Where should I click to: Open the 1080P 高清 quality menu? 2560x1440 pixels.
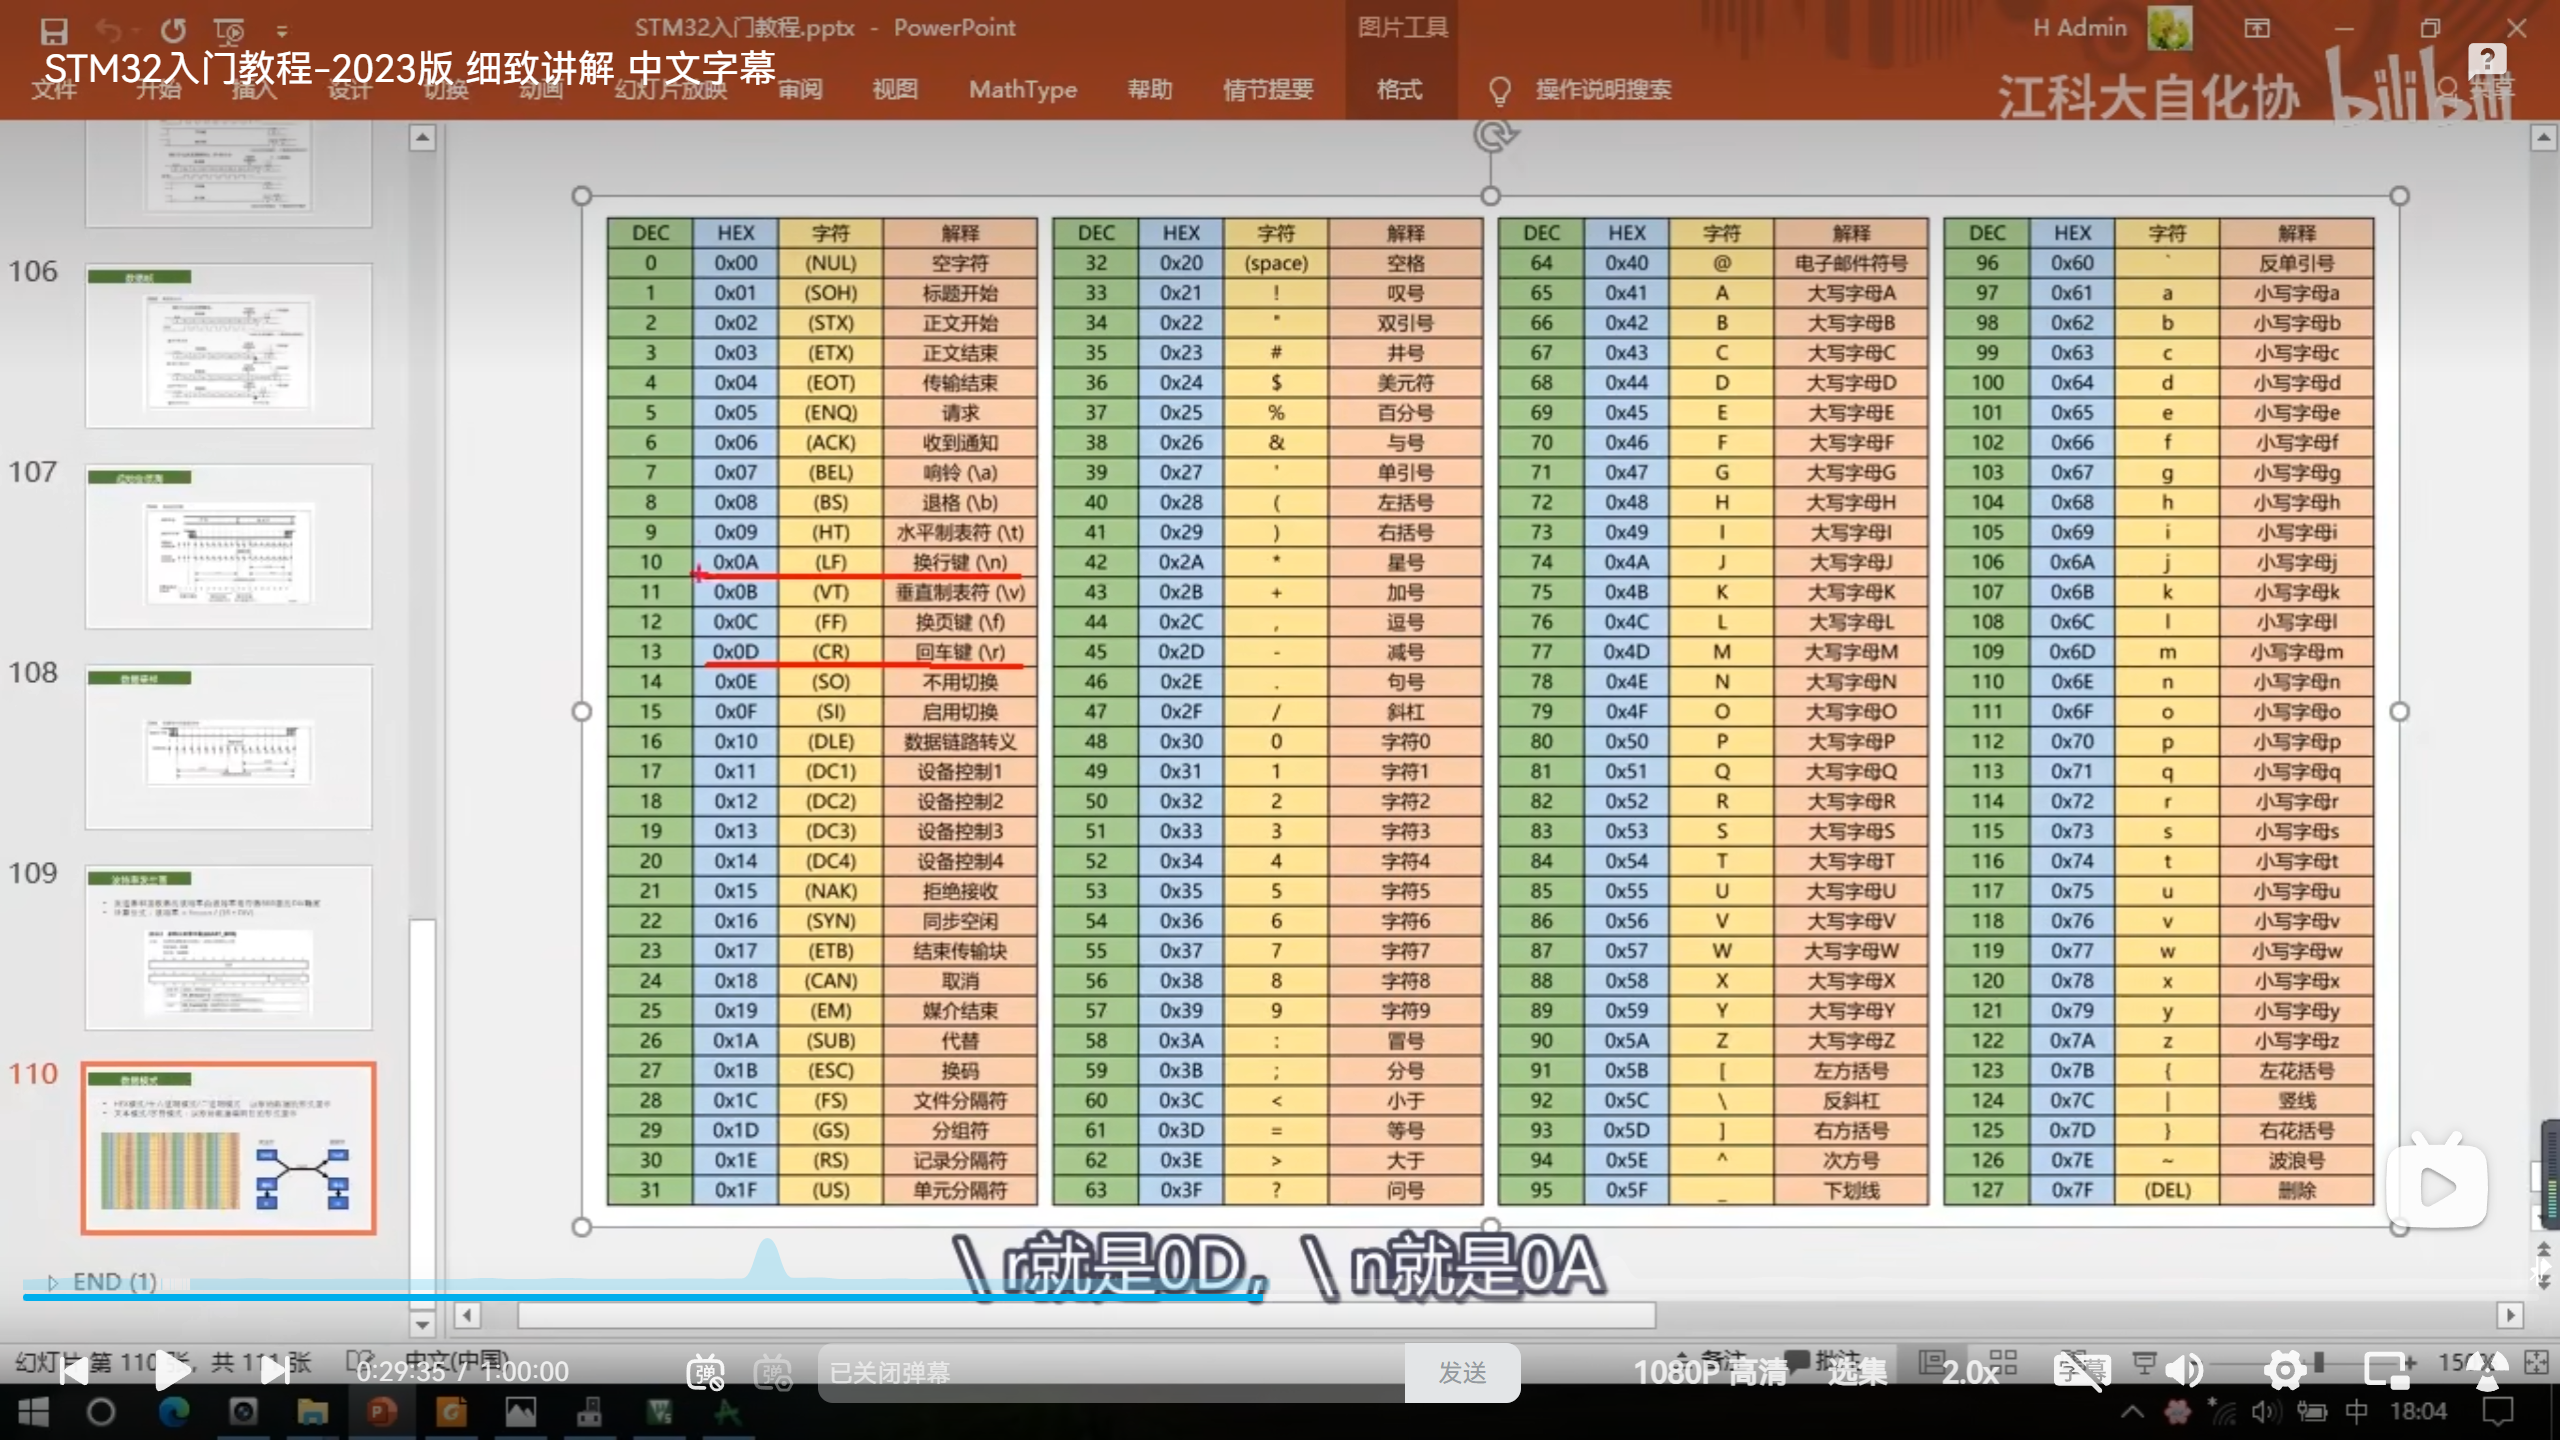1710,1372
